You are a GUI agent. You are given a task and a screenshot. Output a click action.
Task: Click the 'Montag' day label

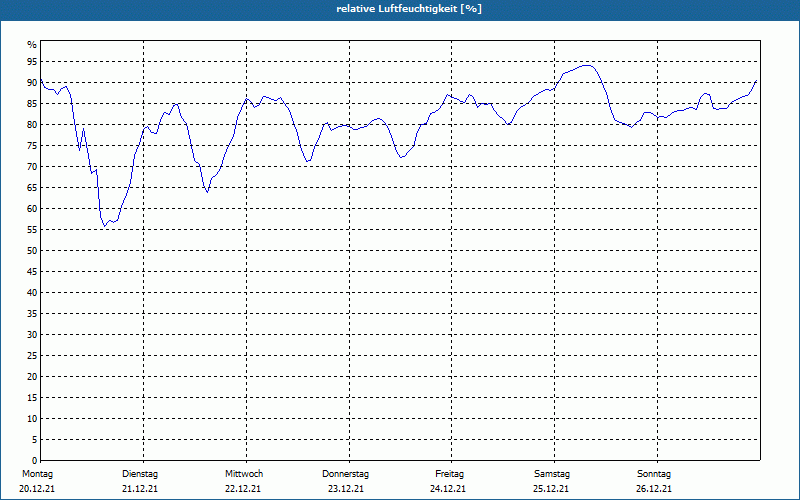tap(37, 474)
